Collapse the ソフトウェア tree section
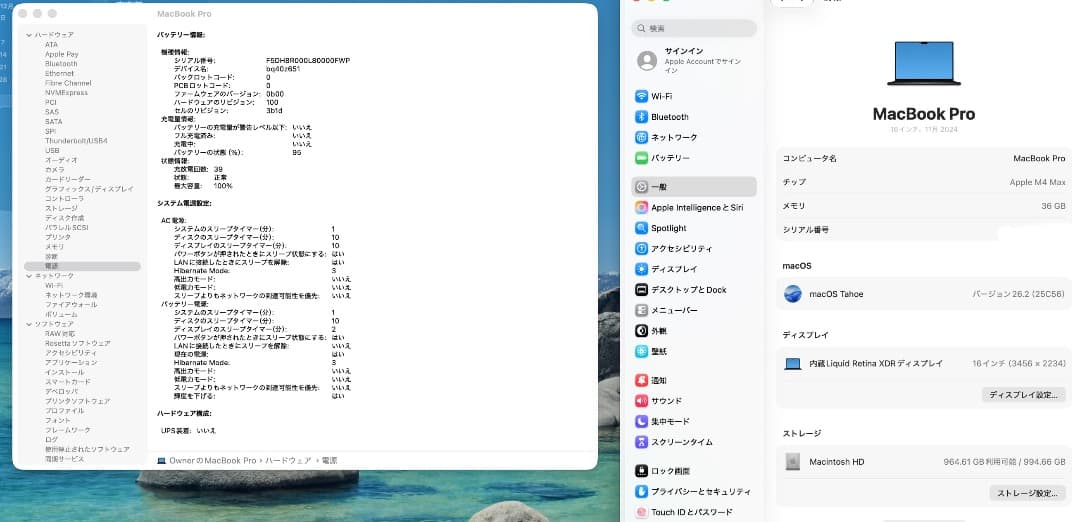1080x522 pixels. [x=29, y=324]
